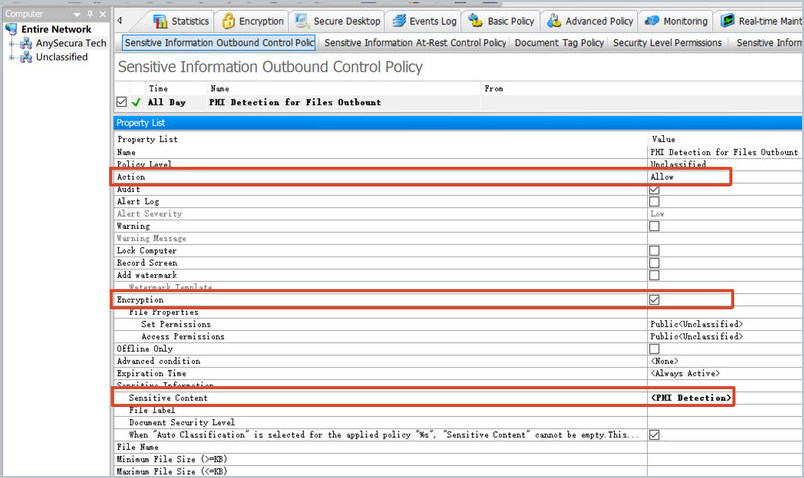The height and width of the screenshot is (478, 804).
Task: Click the Statistics bar chart icon
Action: pyautogui.click(x=160, y=21)
